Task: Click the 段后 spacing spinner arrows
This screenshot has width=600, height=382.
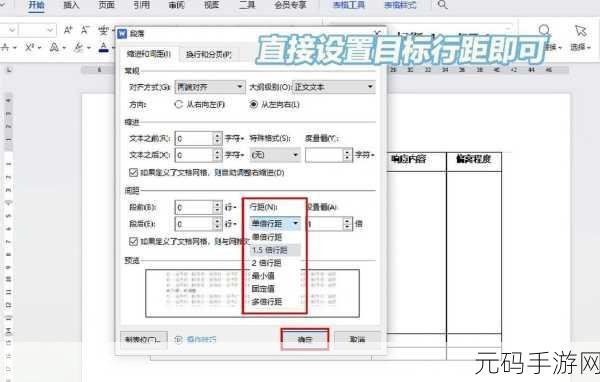Action: (218, 224)
